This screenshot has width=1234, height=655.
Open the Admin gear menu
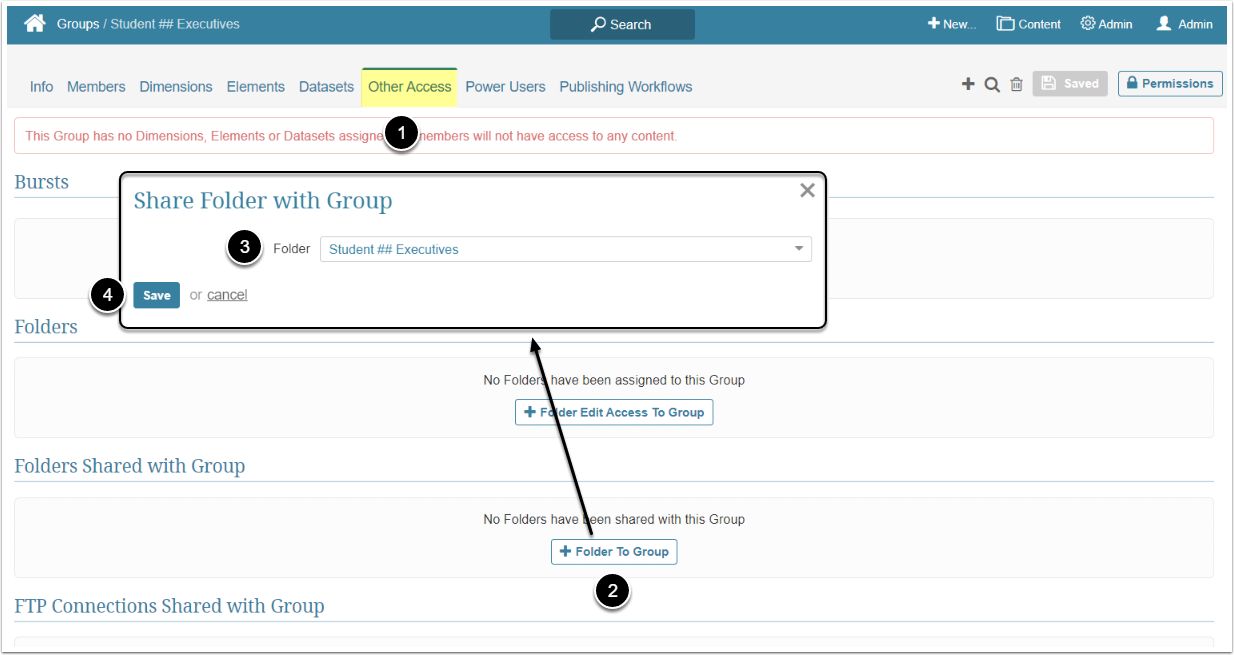click(1106, 24)
